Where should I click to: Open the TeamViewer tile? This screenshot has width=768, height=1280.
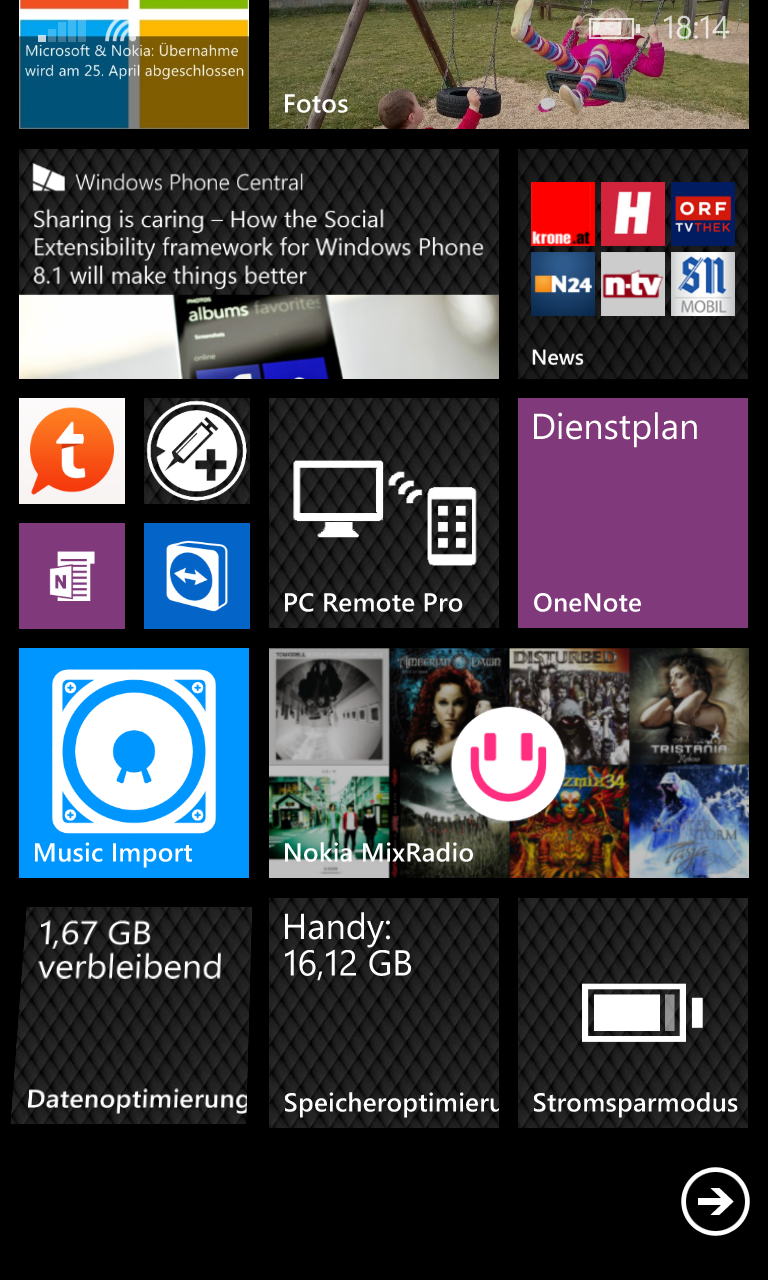197,576
